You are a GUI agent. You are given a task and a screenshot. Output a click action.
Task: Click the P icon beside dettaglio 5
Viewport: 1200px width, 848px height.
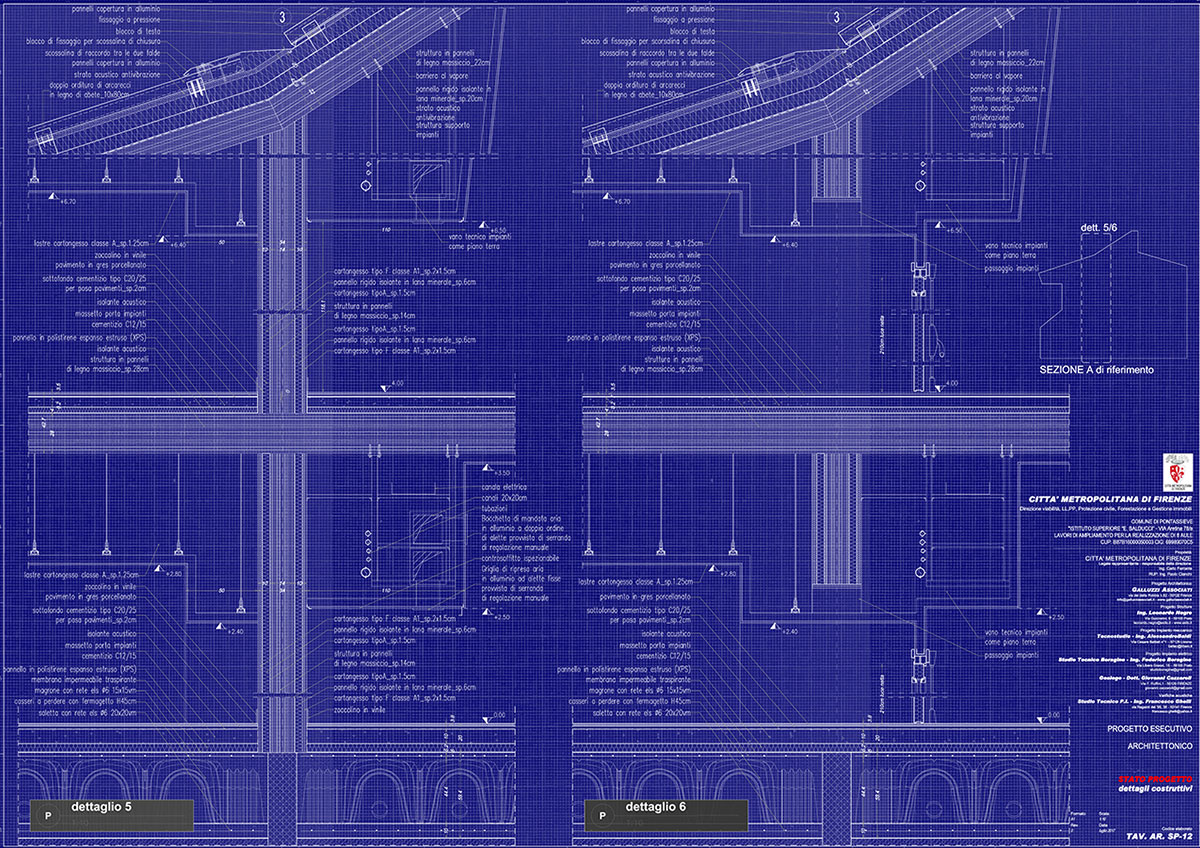pos(48,816)
